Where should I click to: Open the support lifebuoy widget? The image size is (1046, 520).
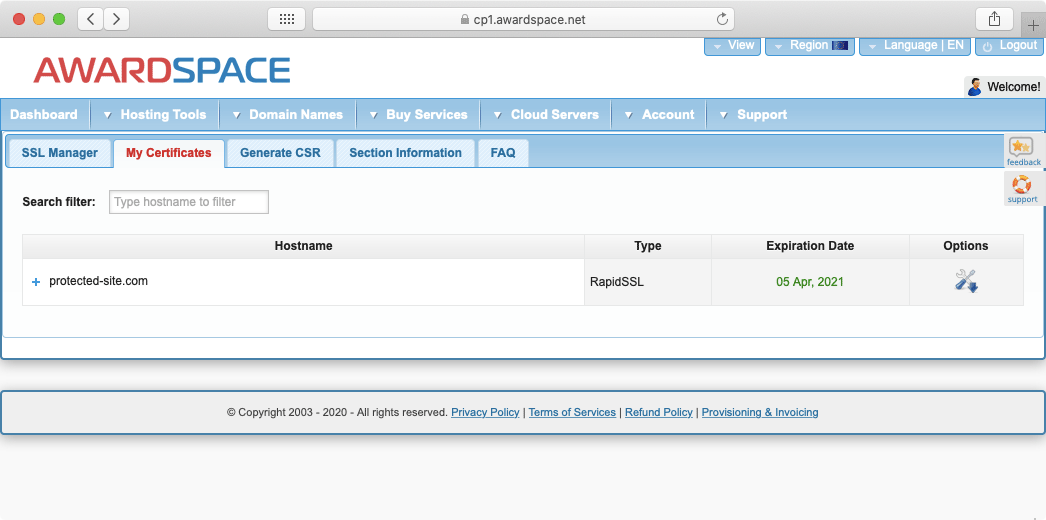coord(1022,188)
